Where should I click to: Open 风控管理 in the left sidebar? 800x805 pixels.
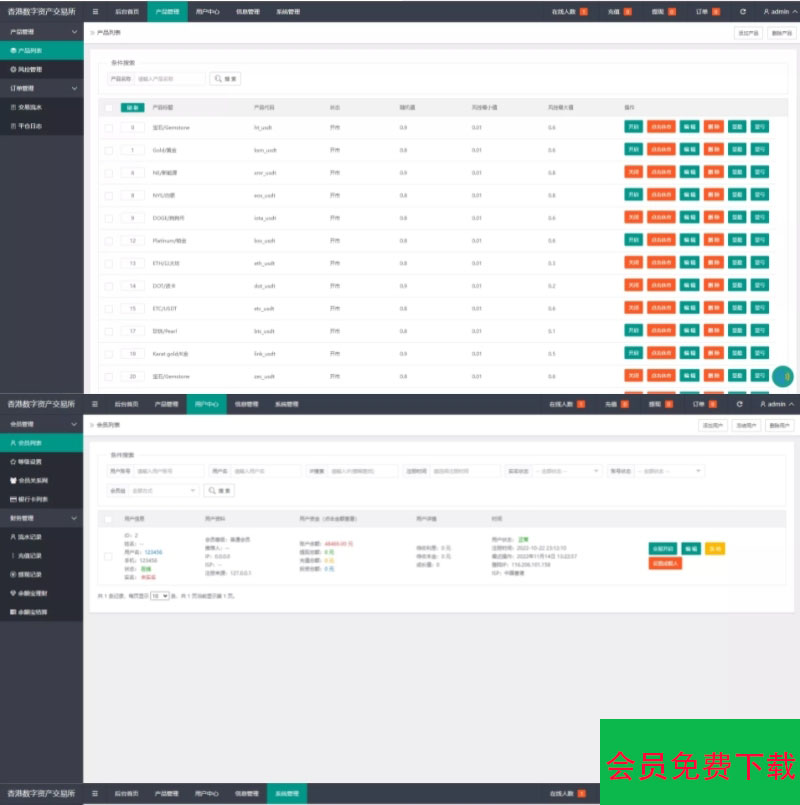point(27,69)
